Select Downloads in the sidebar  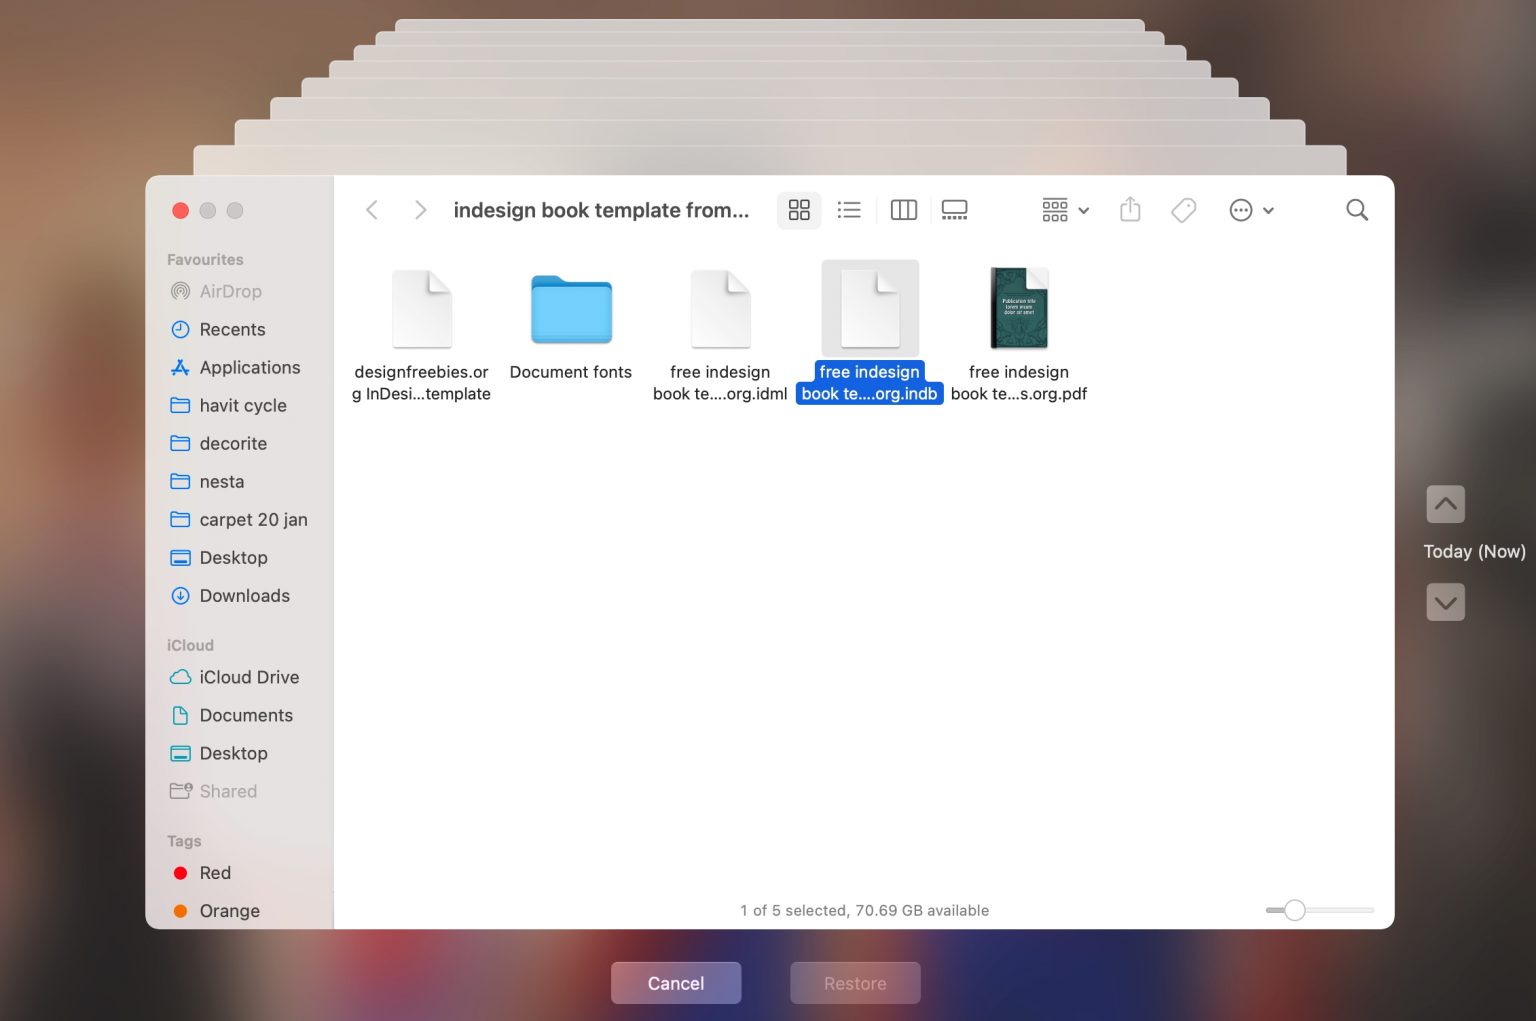click(x=244, y=595)
